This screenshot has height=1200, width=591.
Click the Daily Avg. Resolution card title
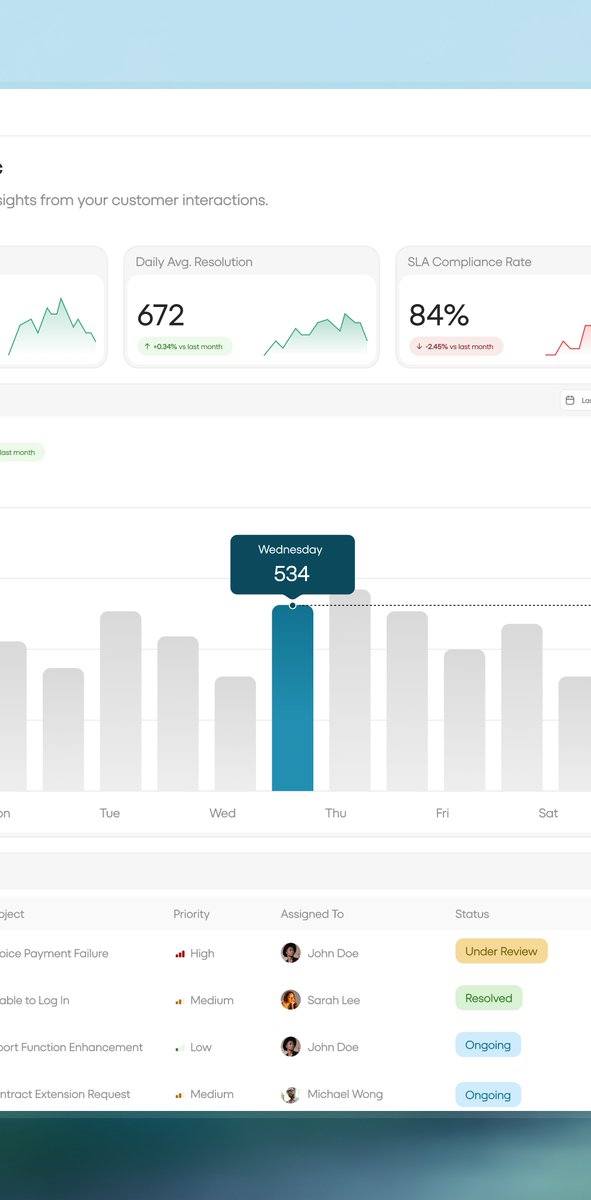point(194,262)
